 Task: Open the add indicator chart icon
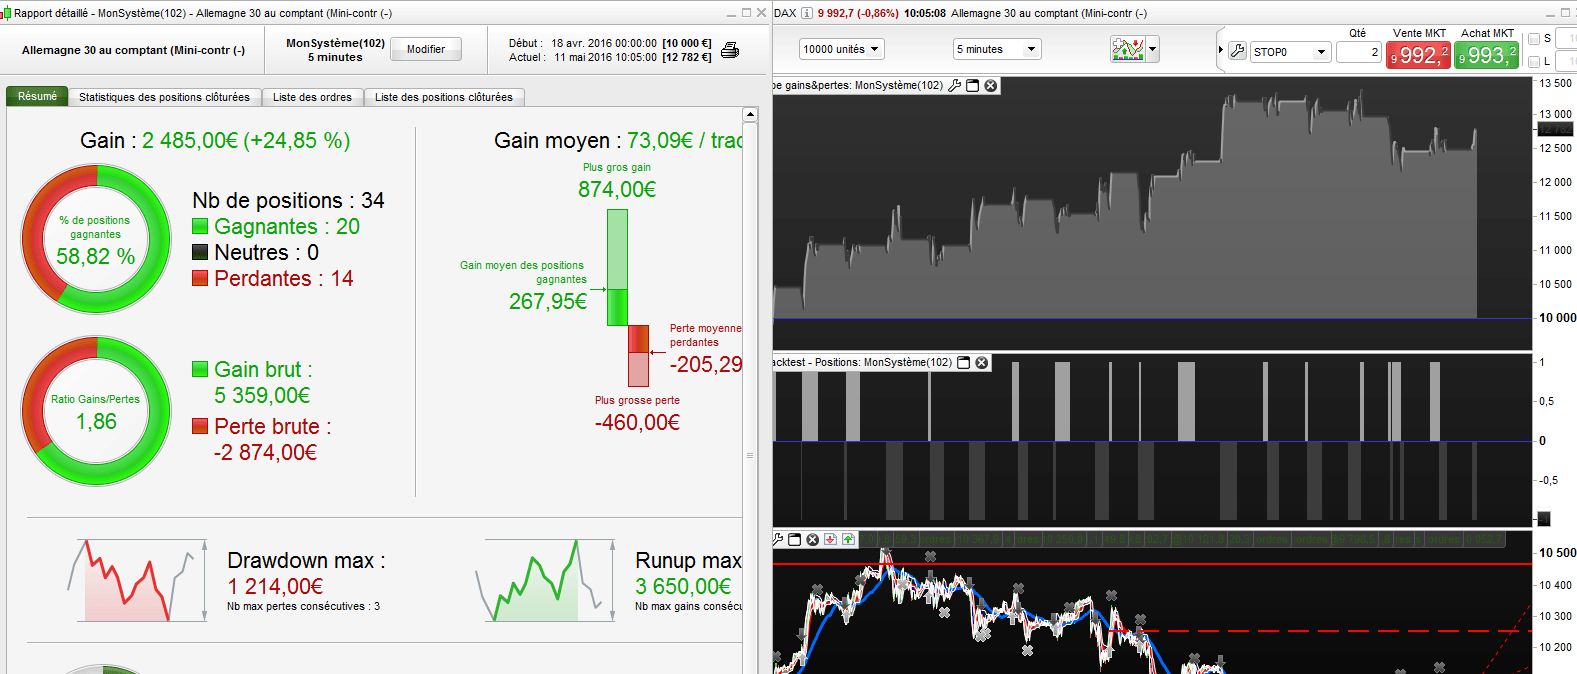[x=1128, y=49]
